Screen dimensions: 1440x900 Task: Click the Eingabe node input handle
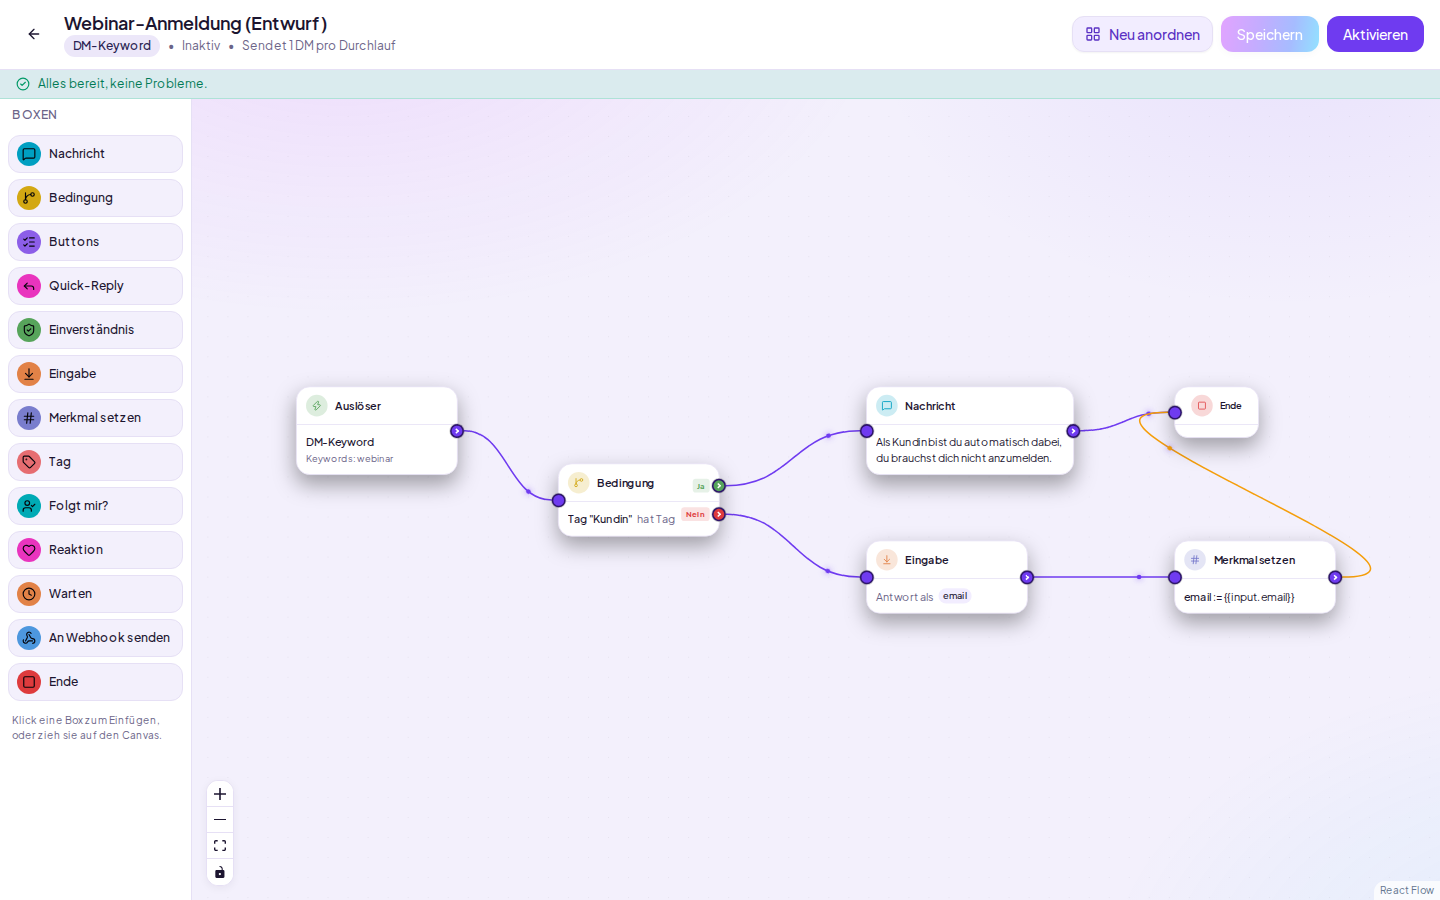867,577
